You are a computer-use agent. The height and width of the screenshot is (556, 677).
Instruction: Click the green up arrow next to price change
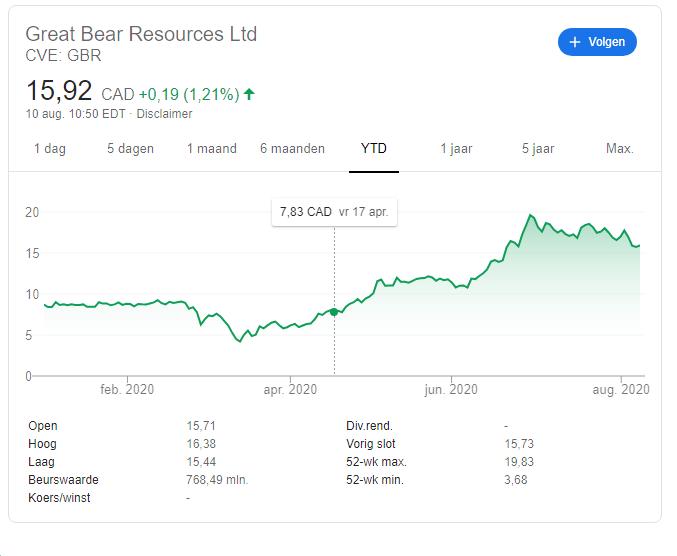249,94
